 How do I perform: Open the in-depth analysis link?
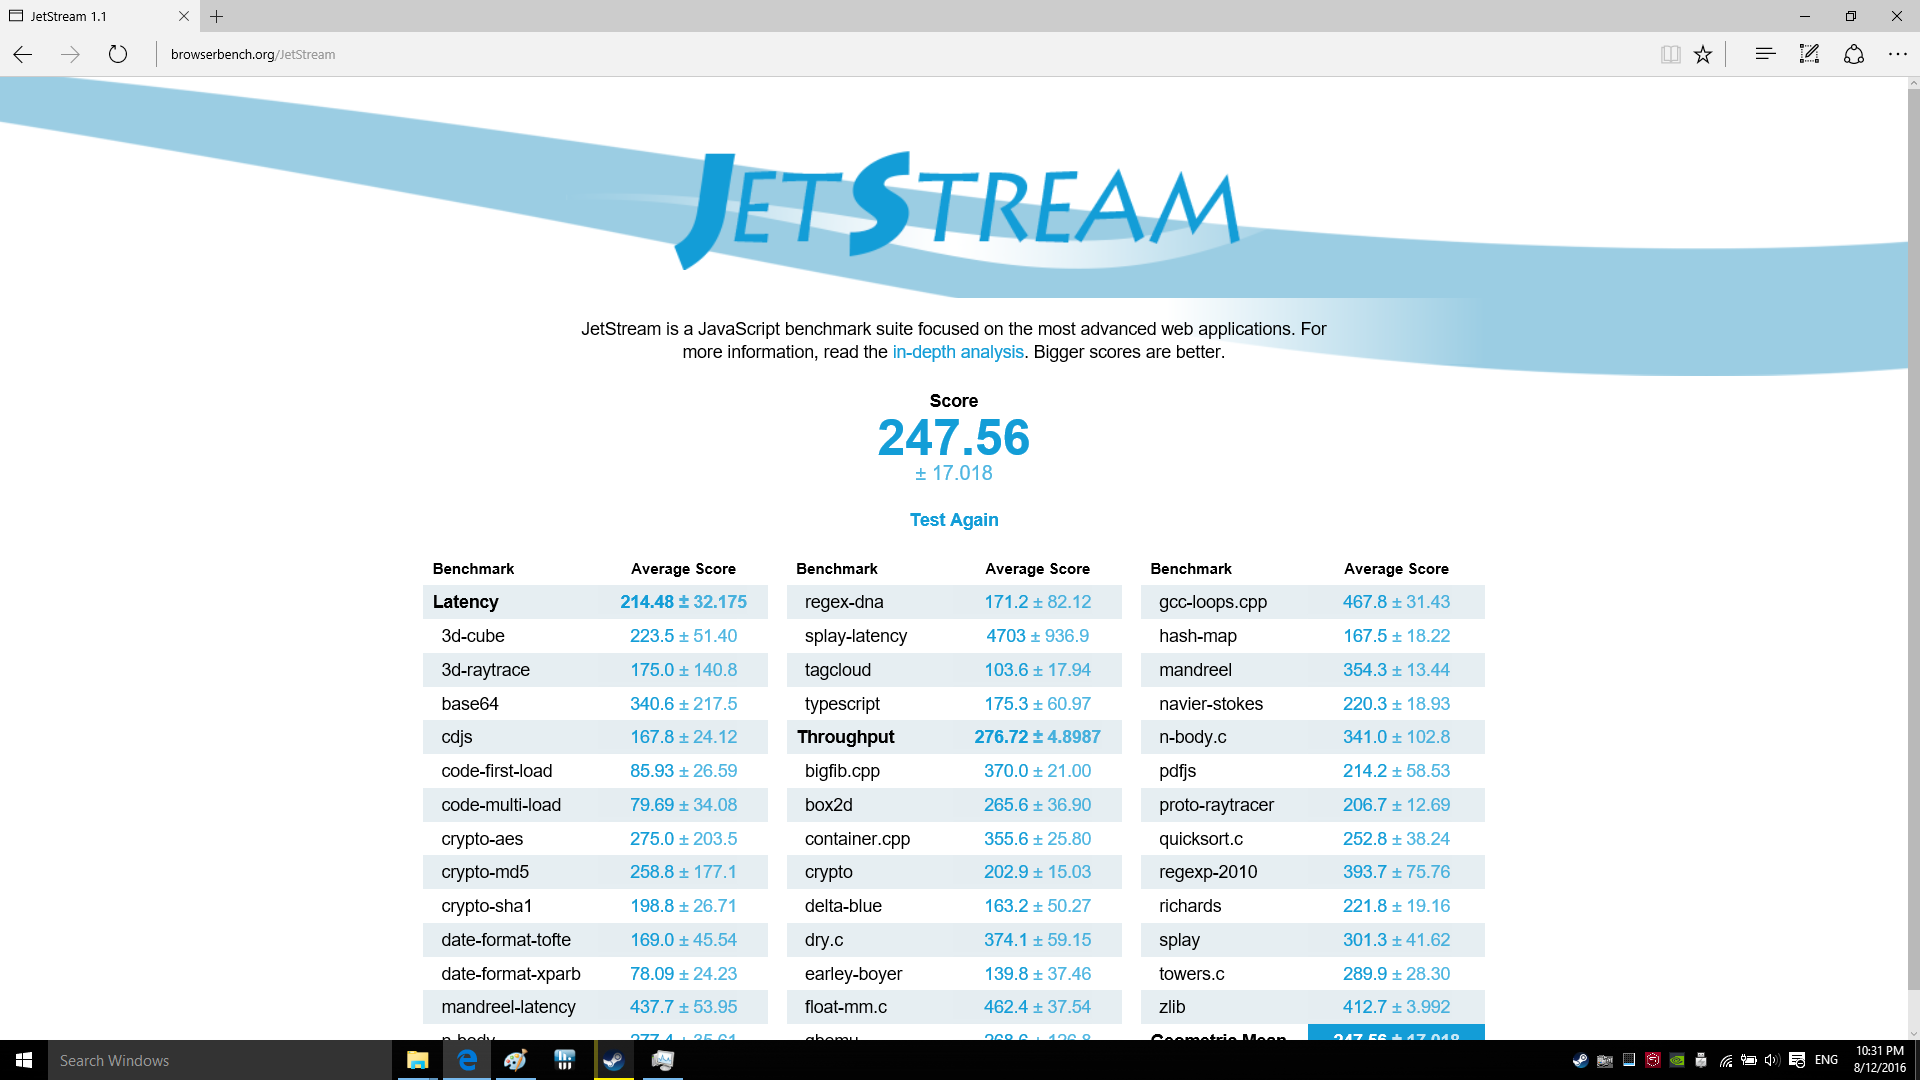point(957,352)
